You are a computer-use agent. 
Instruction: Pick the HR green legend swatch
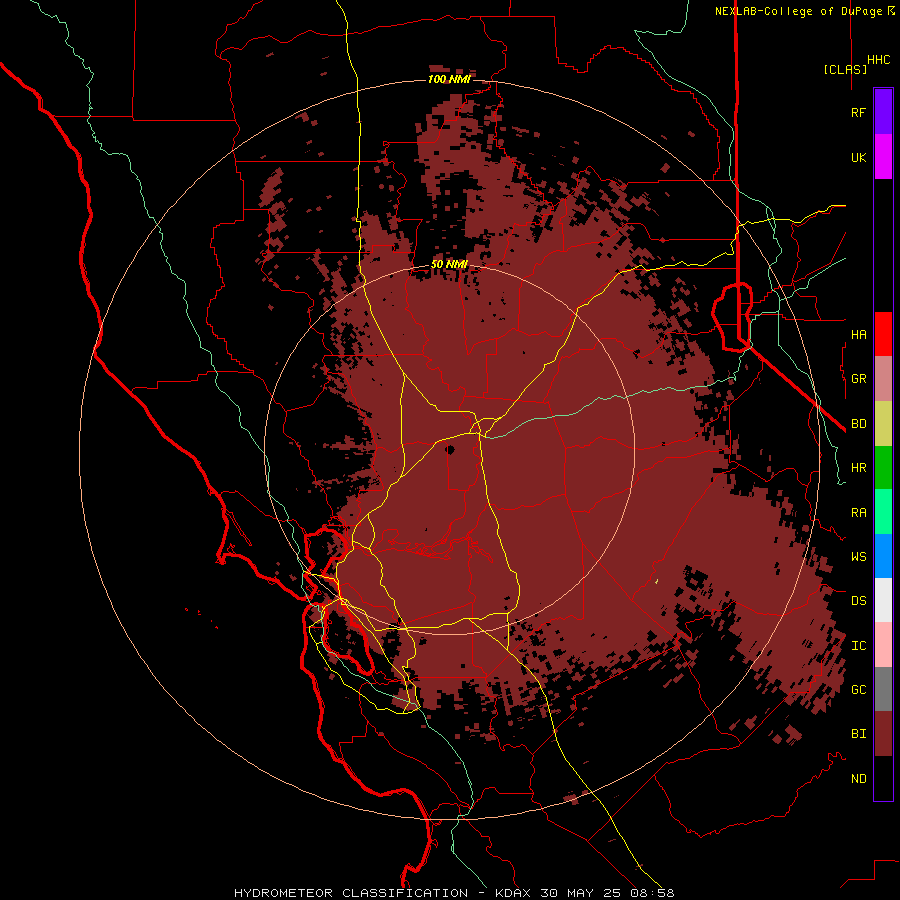[883, 467]
